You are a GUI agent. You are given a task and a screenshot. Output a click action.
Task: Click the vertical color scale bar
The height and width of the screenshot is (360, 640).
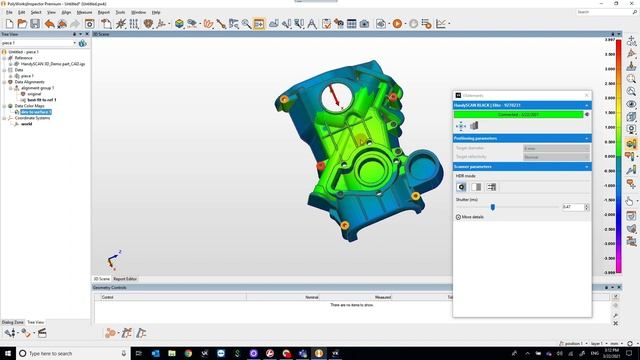(x=618, y=156)
